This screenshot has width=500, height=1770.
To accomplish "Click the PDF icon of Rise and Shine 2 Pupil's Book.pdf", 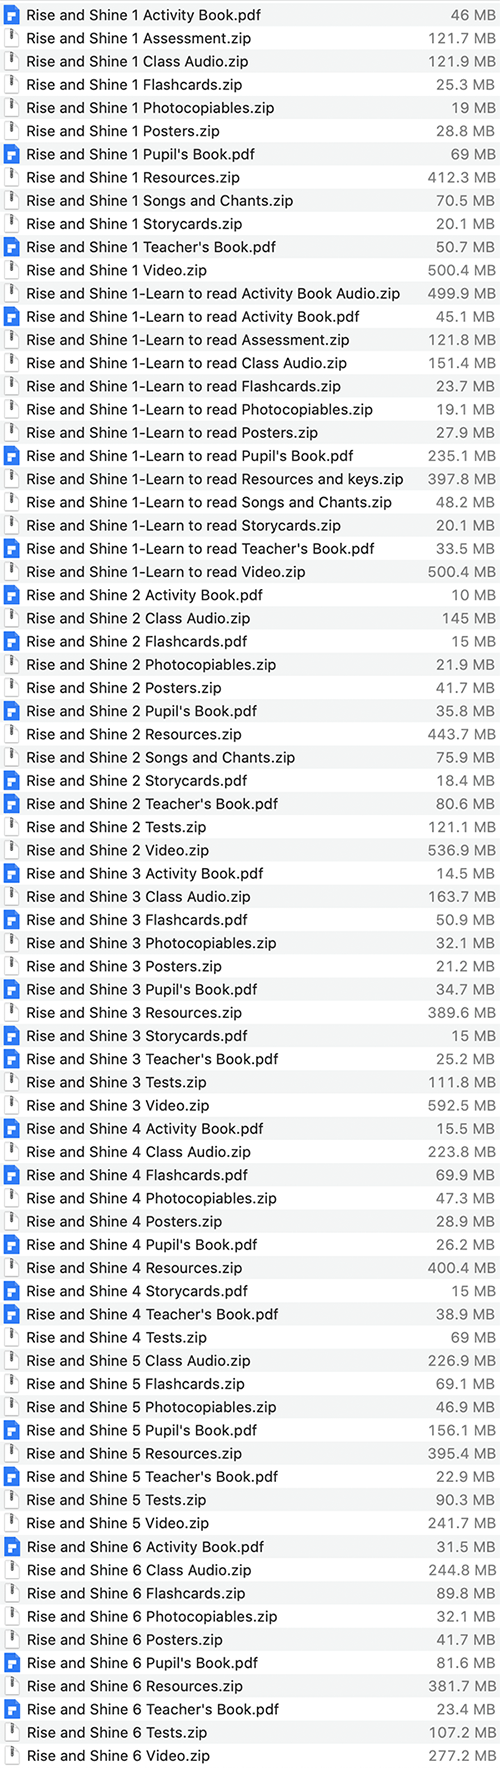I will coord(12,711).
